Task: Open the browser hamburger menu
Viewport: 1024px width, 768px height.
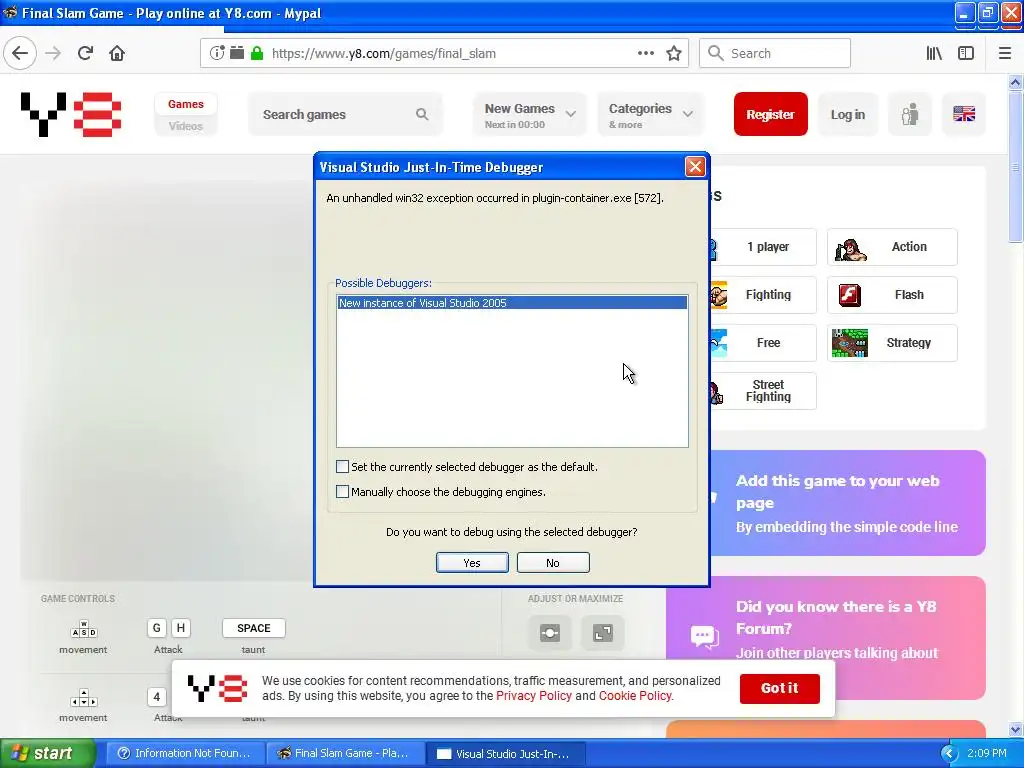Action: (x=1004, y=53)
